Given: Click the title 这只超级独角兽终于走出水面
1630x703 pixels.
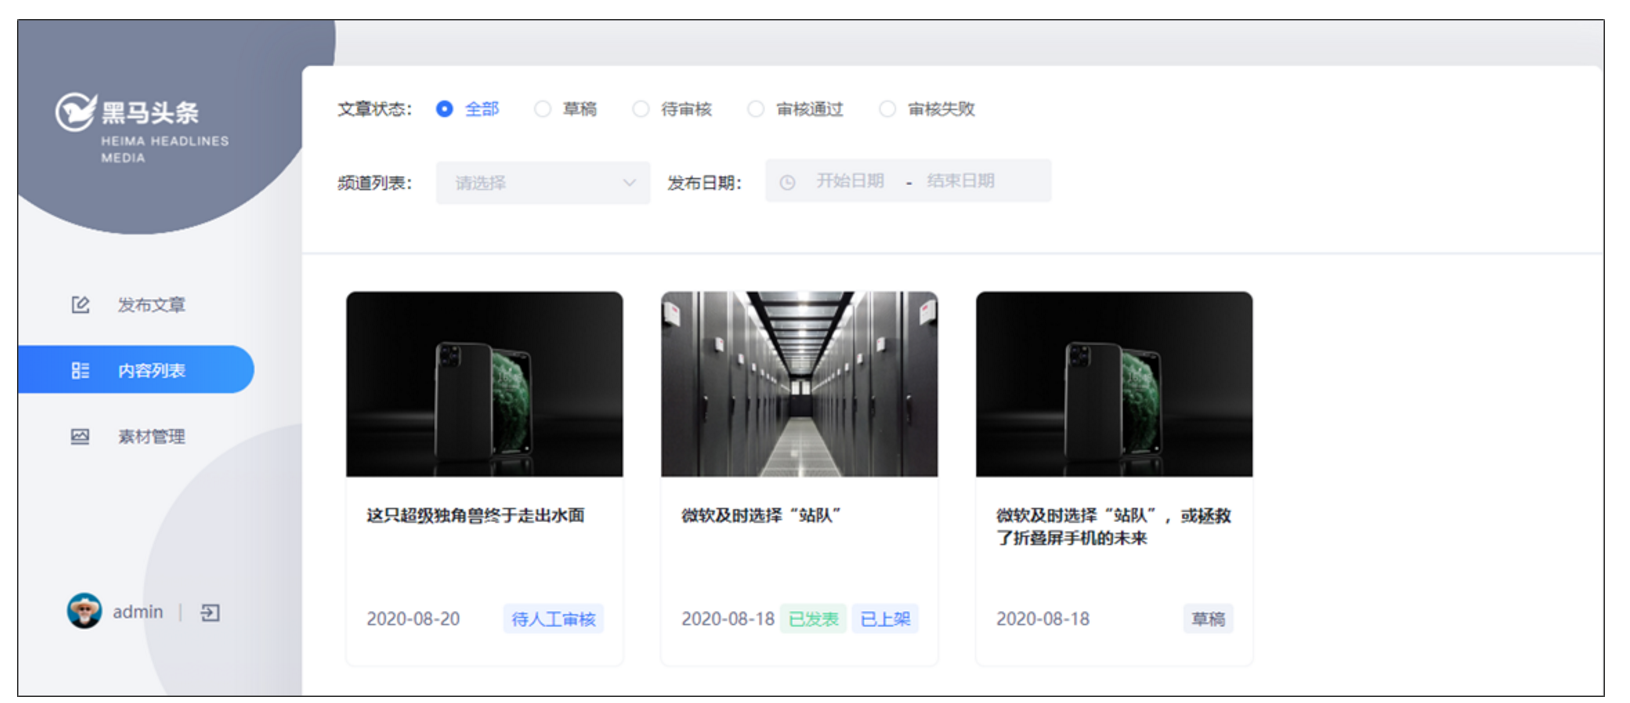Looking at the screenshot, I should point(476,516).
